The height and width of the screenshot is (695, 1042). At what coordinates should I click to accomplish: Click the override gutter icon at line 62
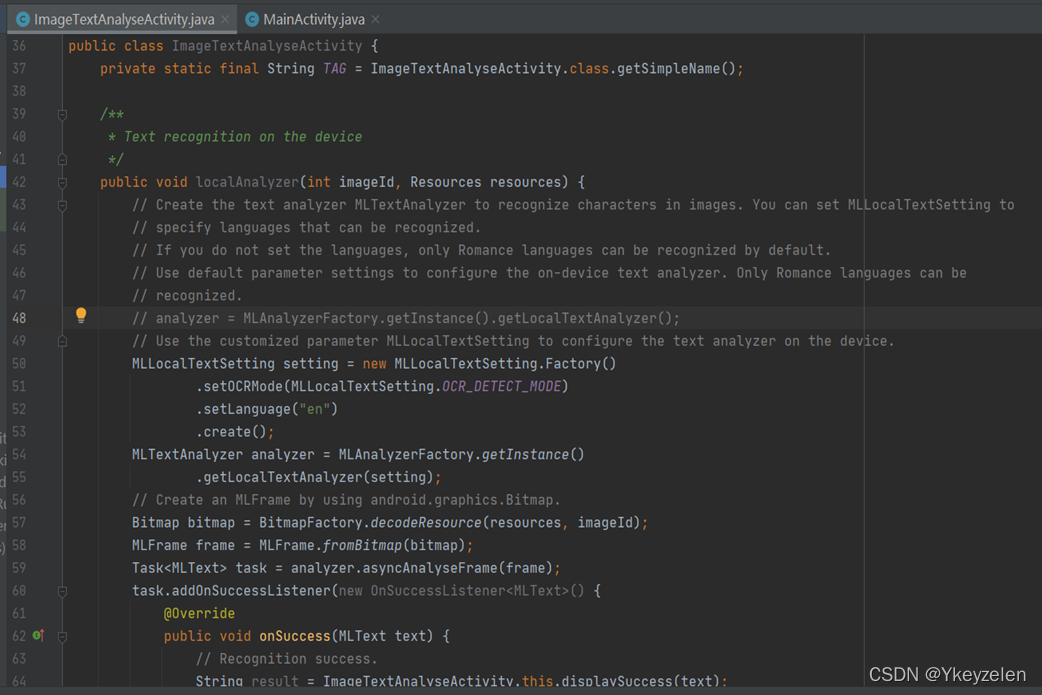(39, 636)
